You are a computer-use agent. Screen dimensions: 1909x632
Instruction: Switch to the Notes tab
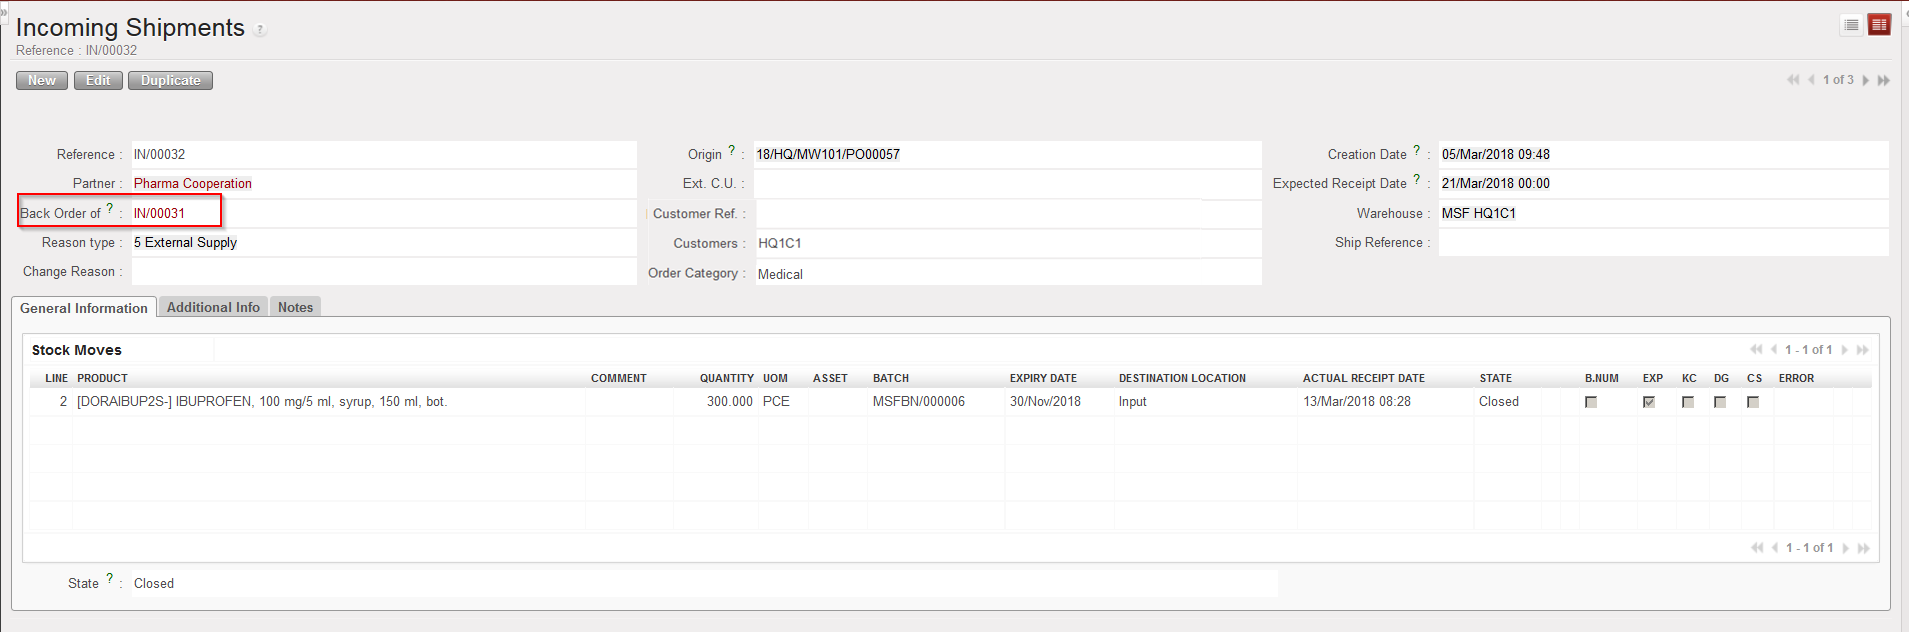coord(295,307)
